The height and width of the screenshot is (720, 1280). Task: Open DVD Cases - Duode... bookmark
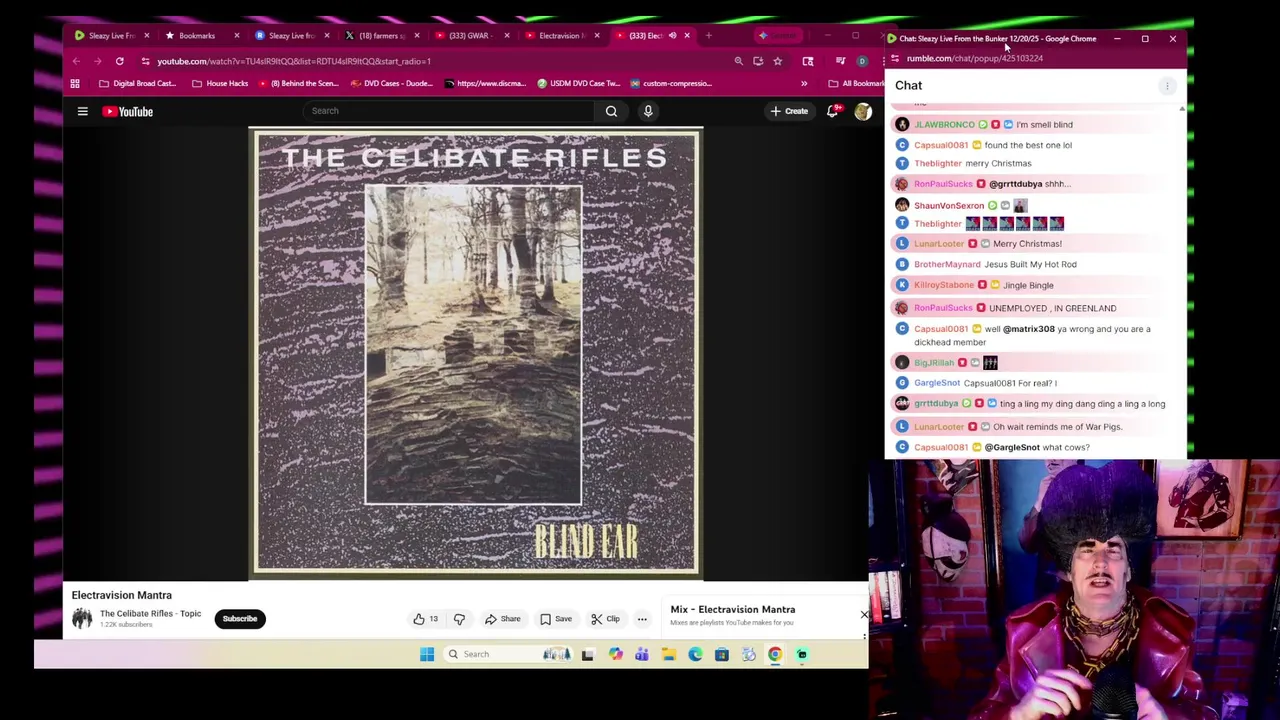(392, 84)
